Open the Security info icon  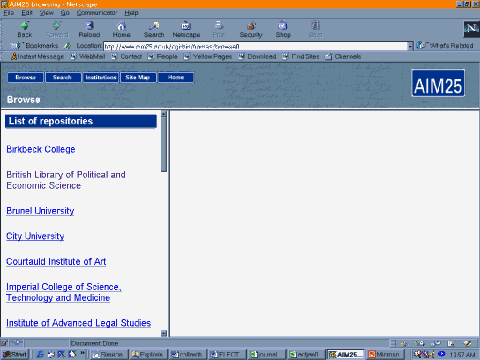(x=251, y=29)
